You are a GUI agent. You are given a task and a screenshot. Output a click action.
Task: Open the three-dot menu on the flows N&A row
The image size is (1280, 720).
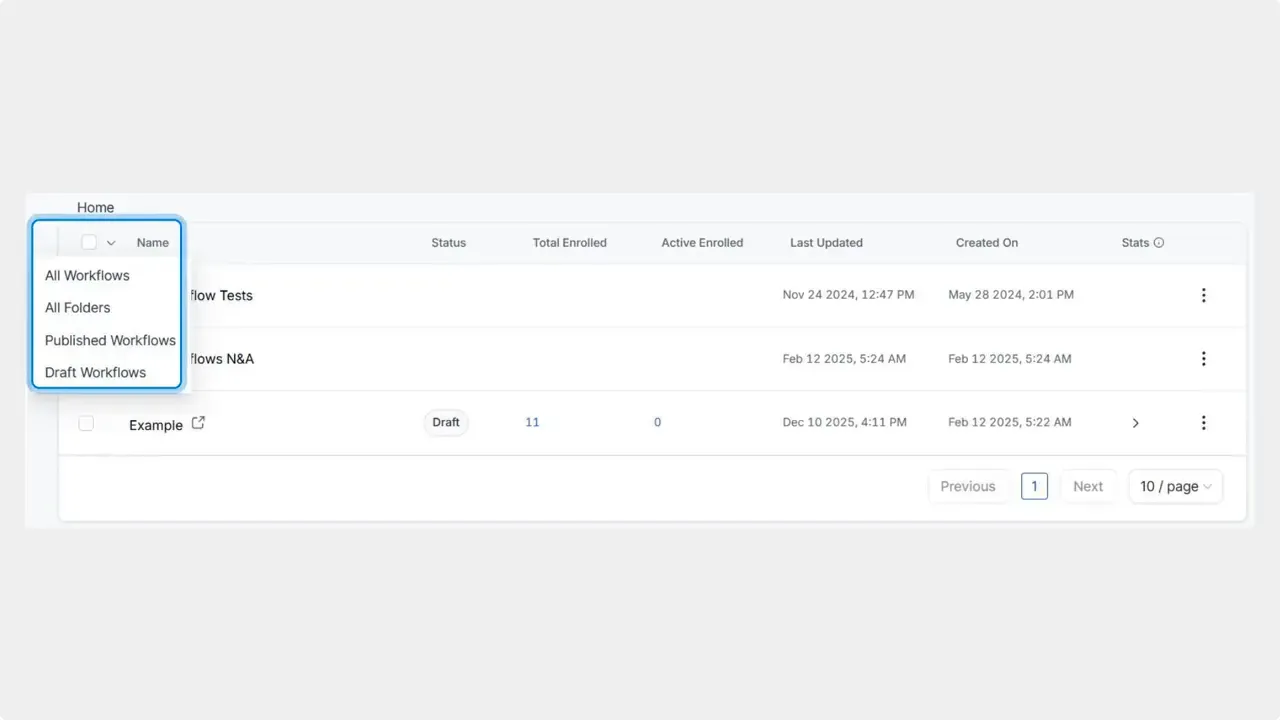pyautogui.click(x=1203, y=359)
